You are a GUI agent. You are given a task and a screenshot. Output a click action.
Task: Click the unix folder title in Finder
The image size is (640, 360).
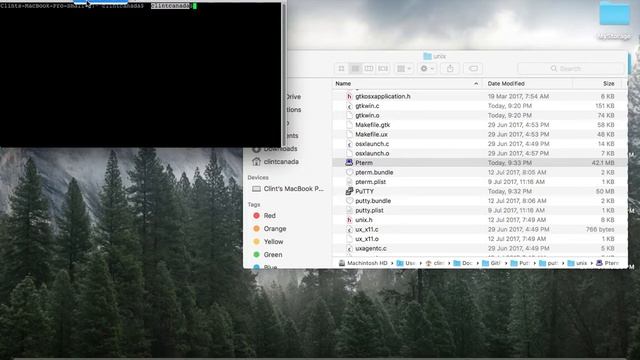[x=435, y=56]
